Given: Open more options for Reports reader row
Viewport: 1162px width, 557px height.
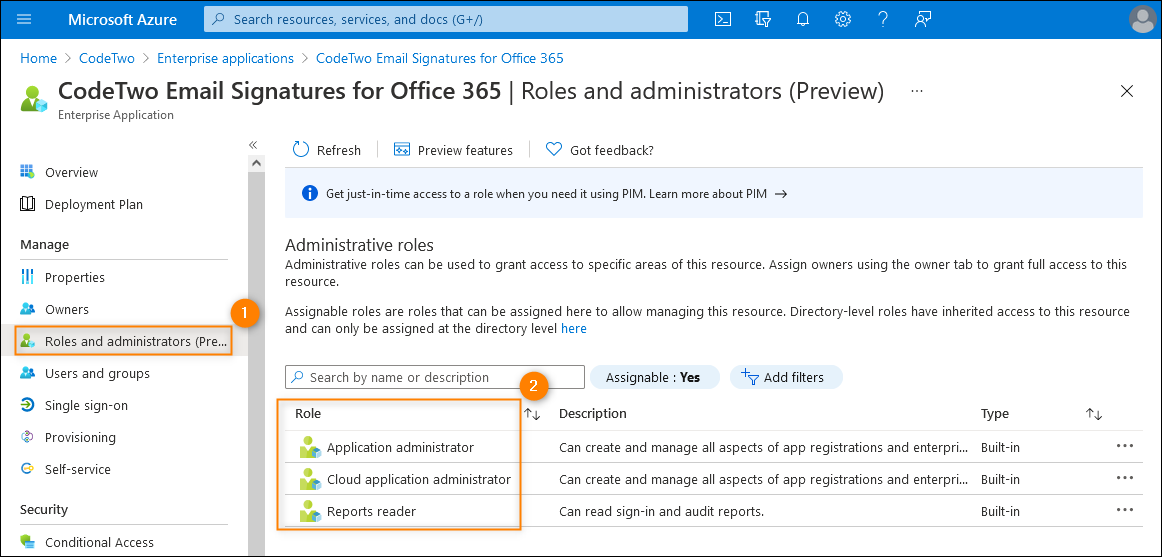Looking at the screenshot, I should pyautogui.click(x=1125, y=510).
